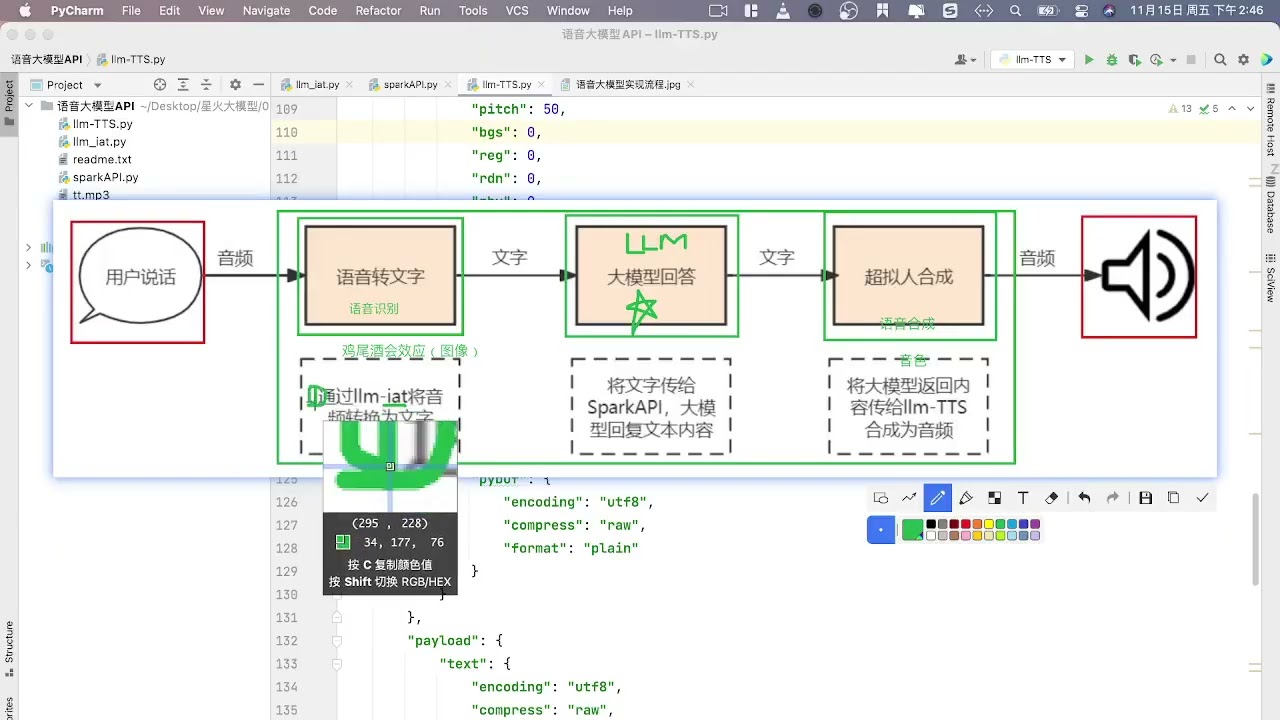Open the Navigate menu
Image resolution: width=1280 pixels, height=720 pixels.
coord(266,11)
